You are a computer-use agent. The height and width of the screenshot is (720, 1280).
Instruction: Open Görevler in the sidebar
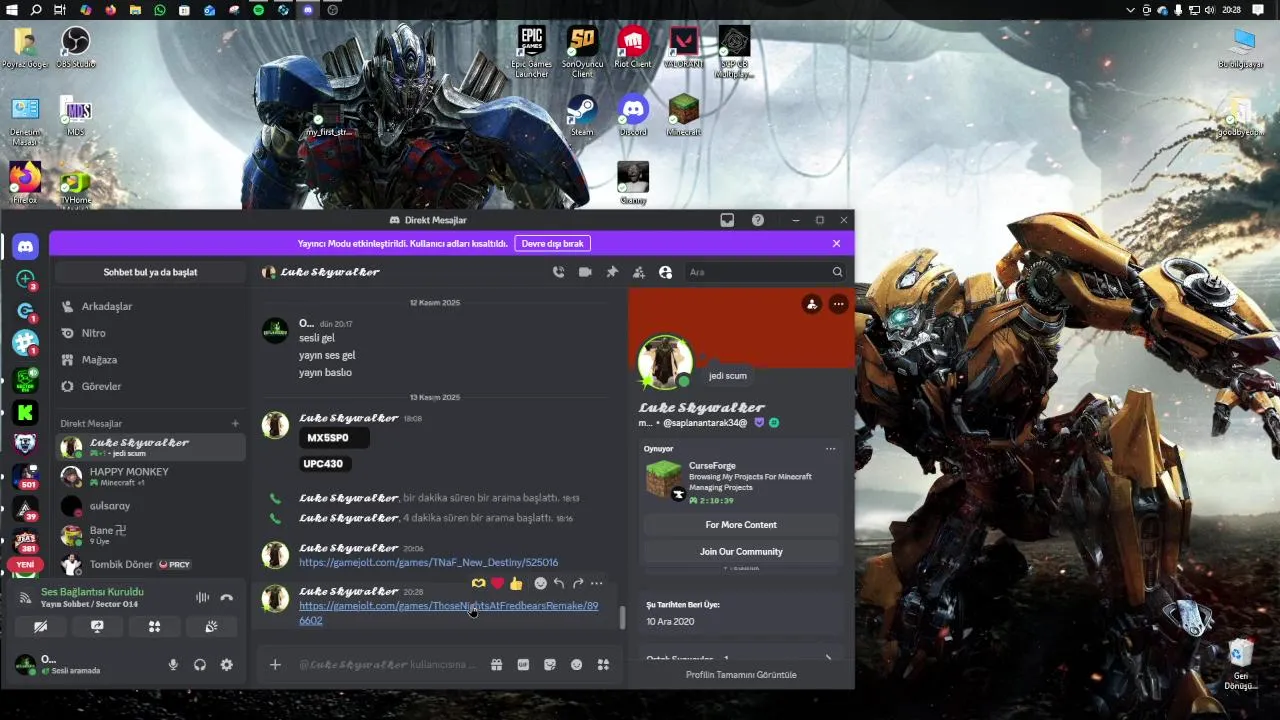151,386
